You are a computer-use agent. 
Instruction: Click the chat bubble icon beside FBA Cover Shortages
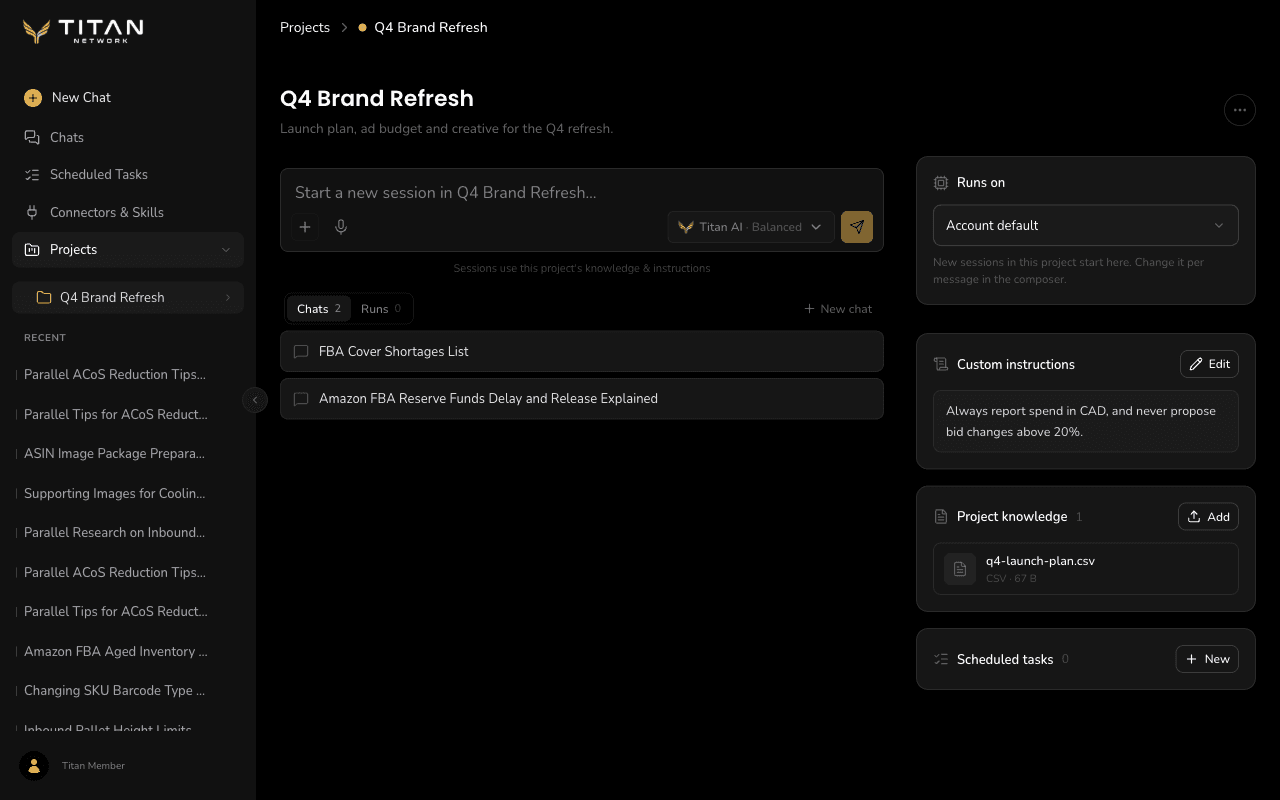click(301, 351)
